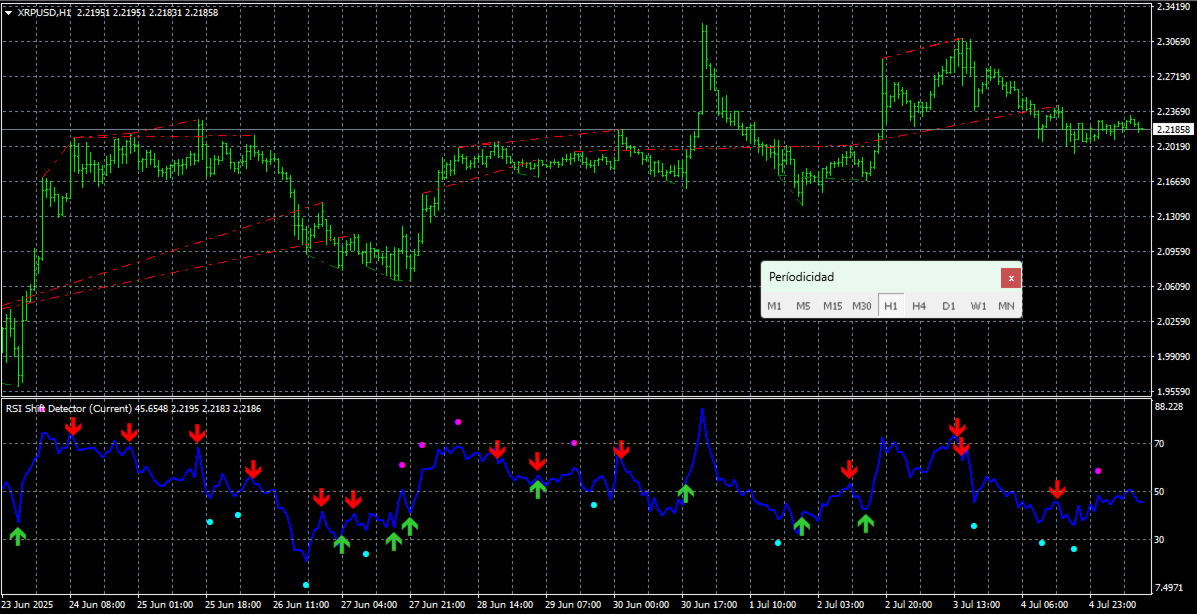The width and height of the screenshot is (1197, 614).
Task: Click the 25 Jun 01:00 time label
Action: click(166, 604)
